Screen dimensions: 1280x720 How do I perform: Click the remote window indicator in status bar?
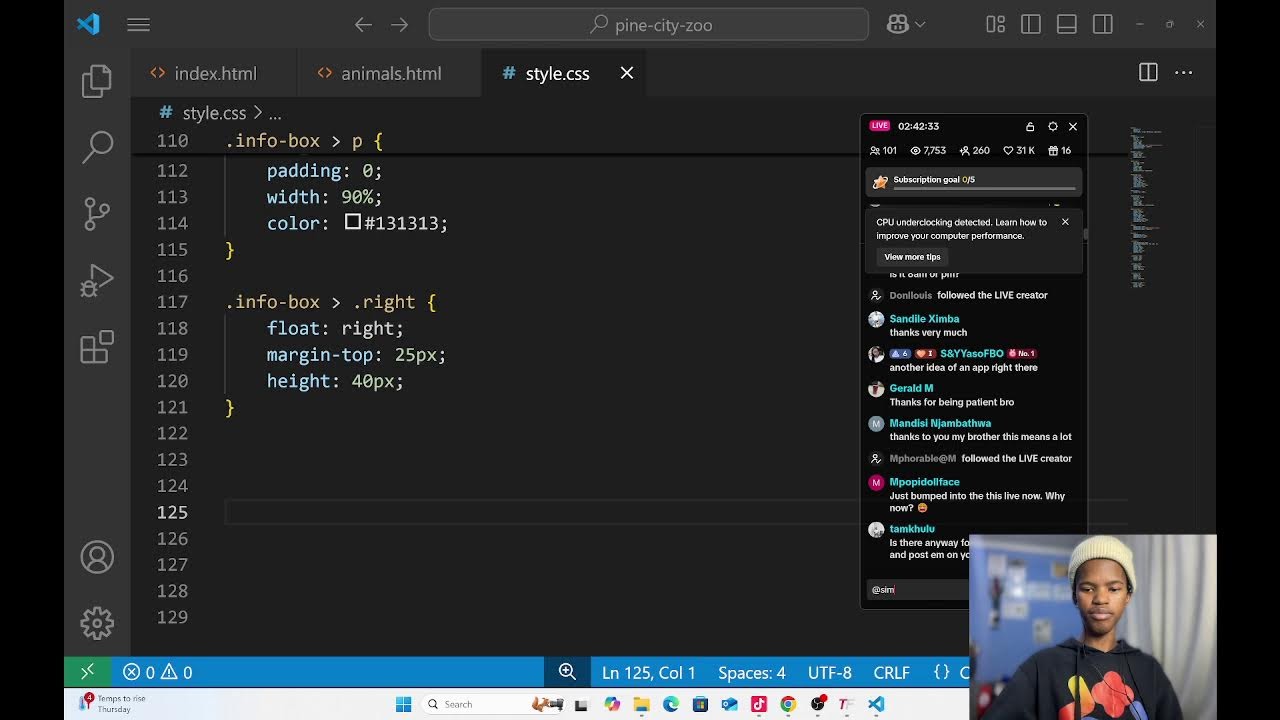pos(87,672)
